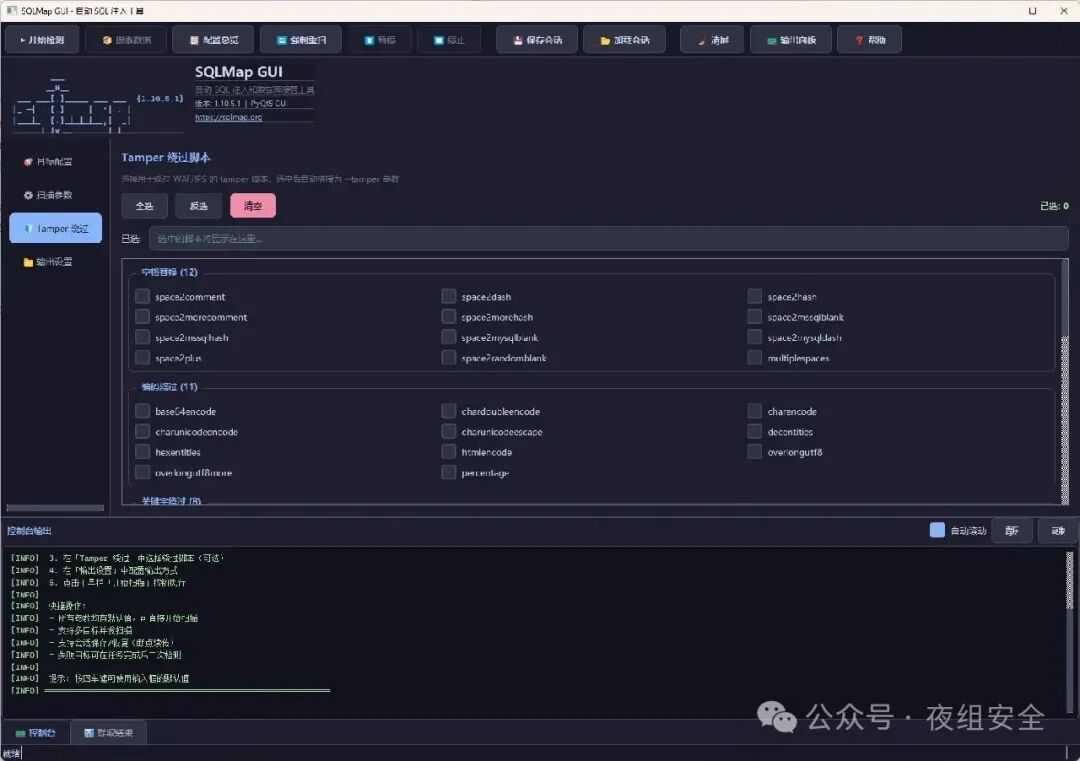Enable the space2dash tamper script
1080x761 pixels.
pos(448,297)
